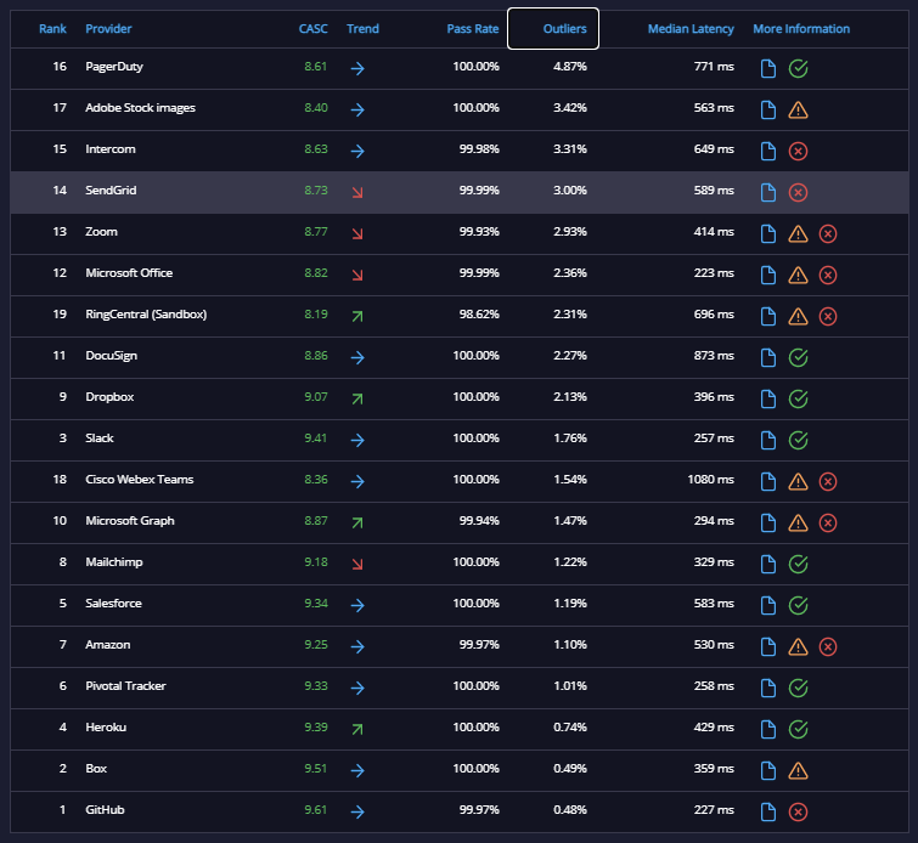Click red error icon for Intercom
Viewport: 918px width, 844px height.
(798, 151)
